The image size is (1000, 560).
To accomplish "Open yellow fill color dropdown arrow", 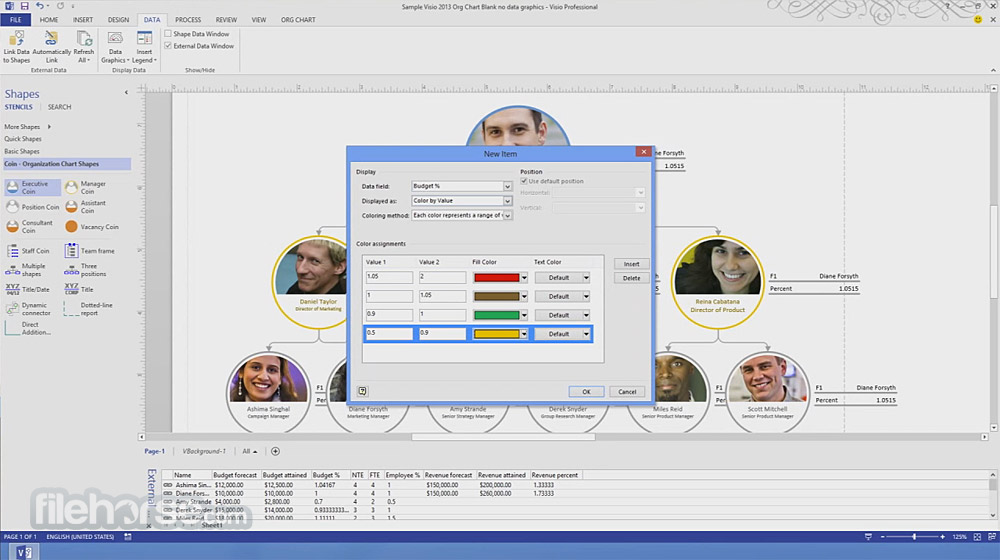I will coord(524,334).
